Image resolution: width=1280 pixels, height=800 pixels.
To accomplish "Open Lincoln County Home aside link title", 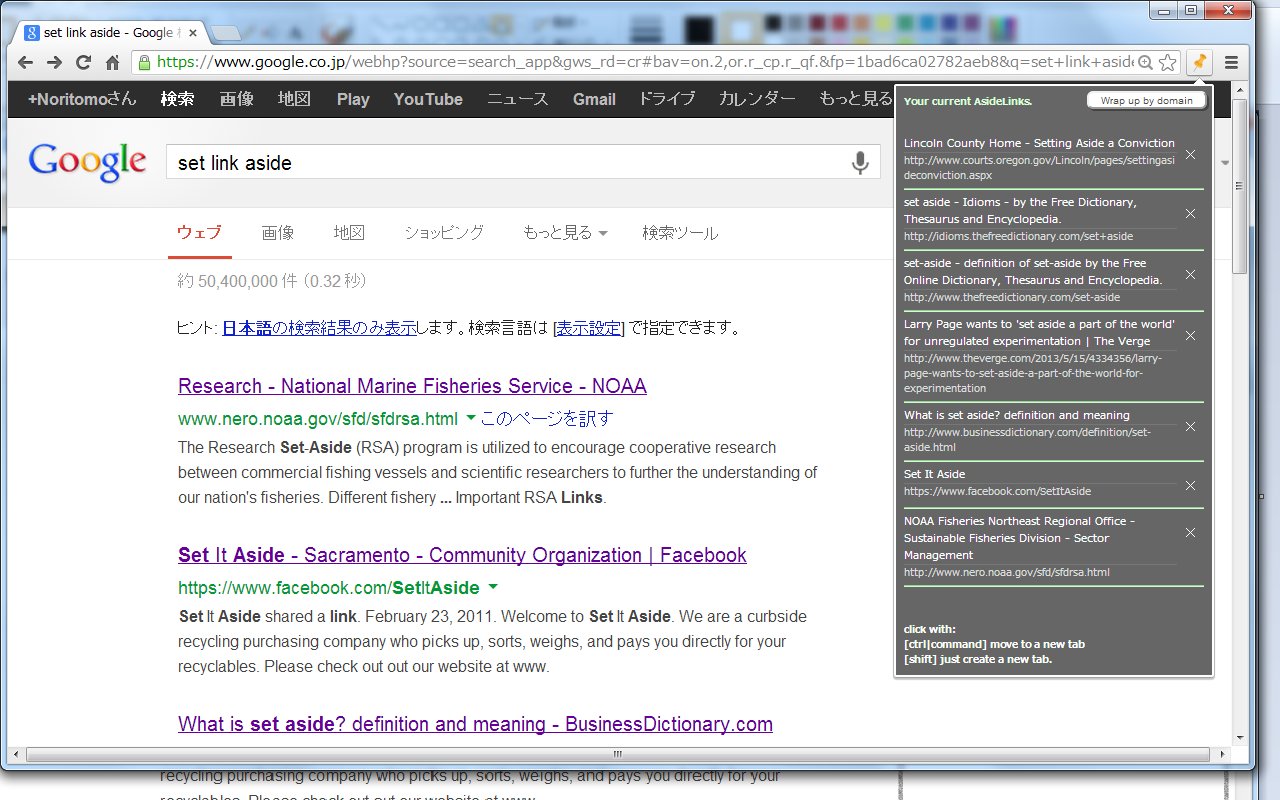I will click(1039, 143).
